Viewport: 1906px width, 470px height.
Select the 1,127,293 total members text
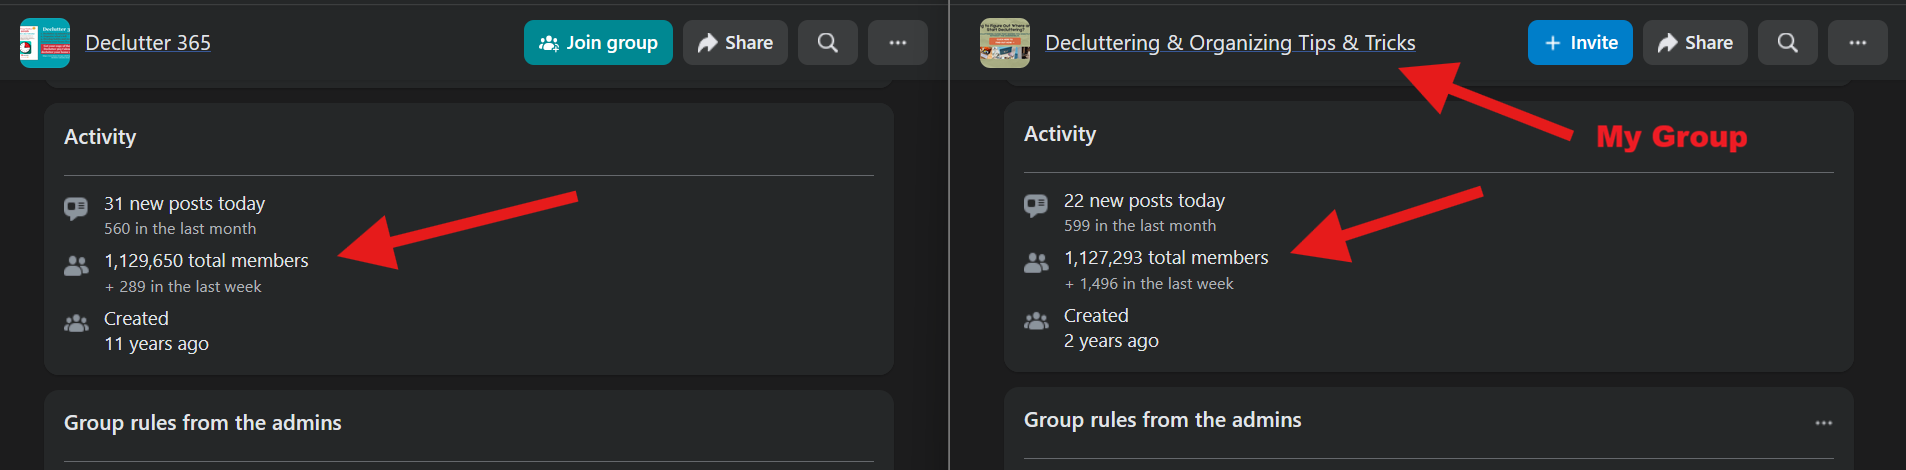1166,258
